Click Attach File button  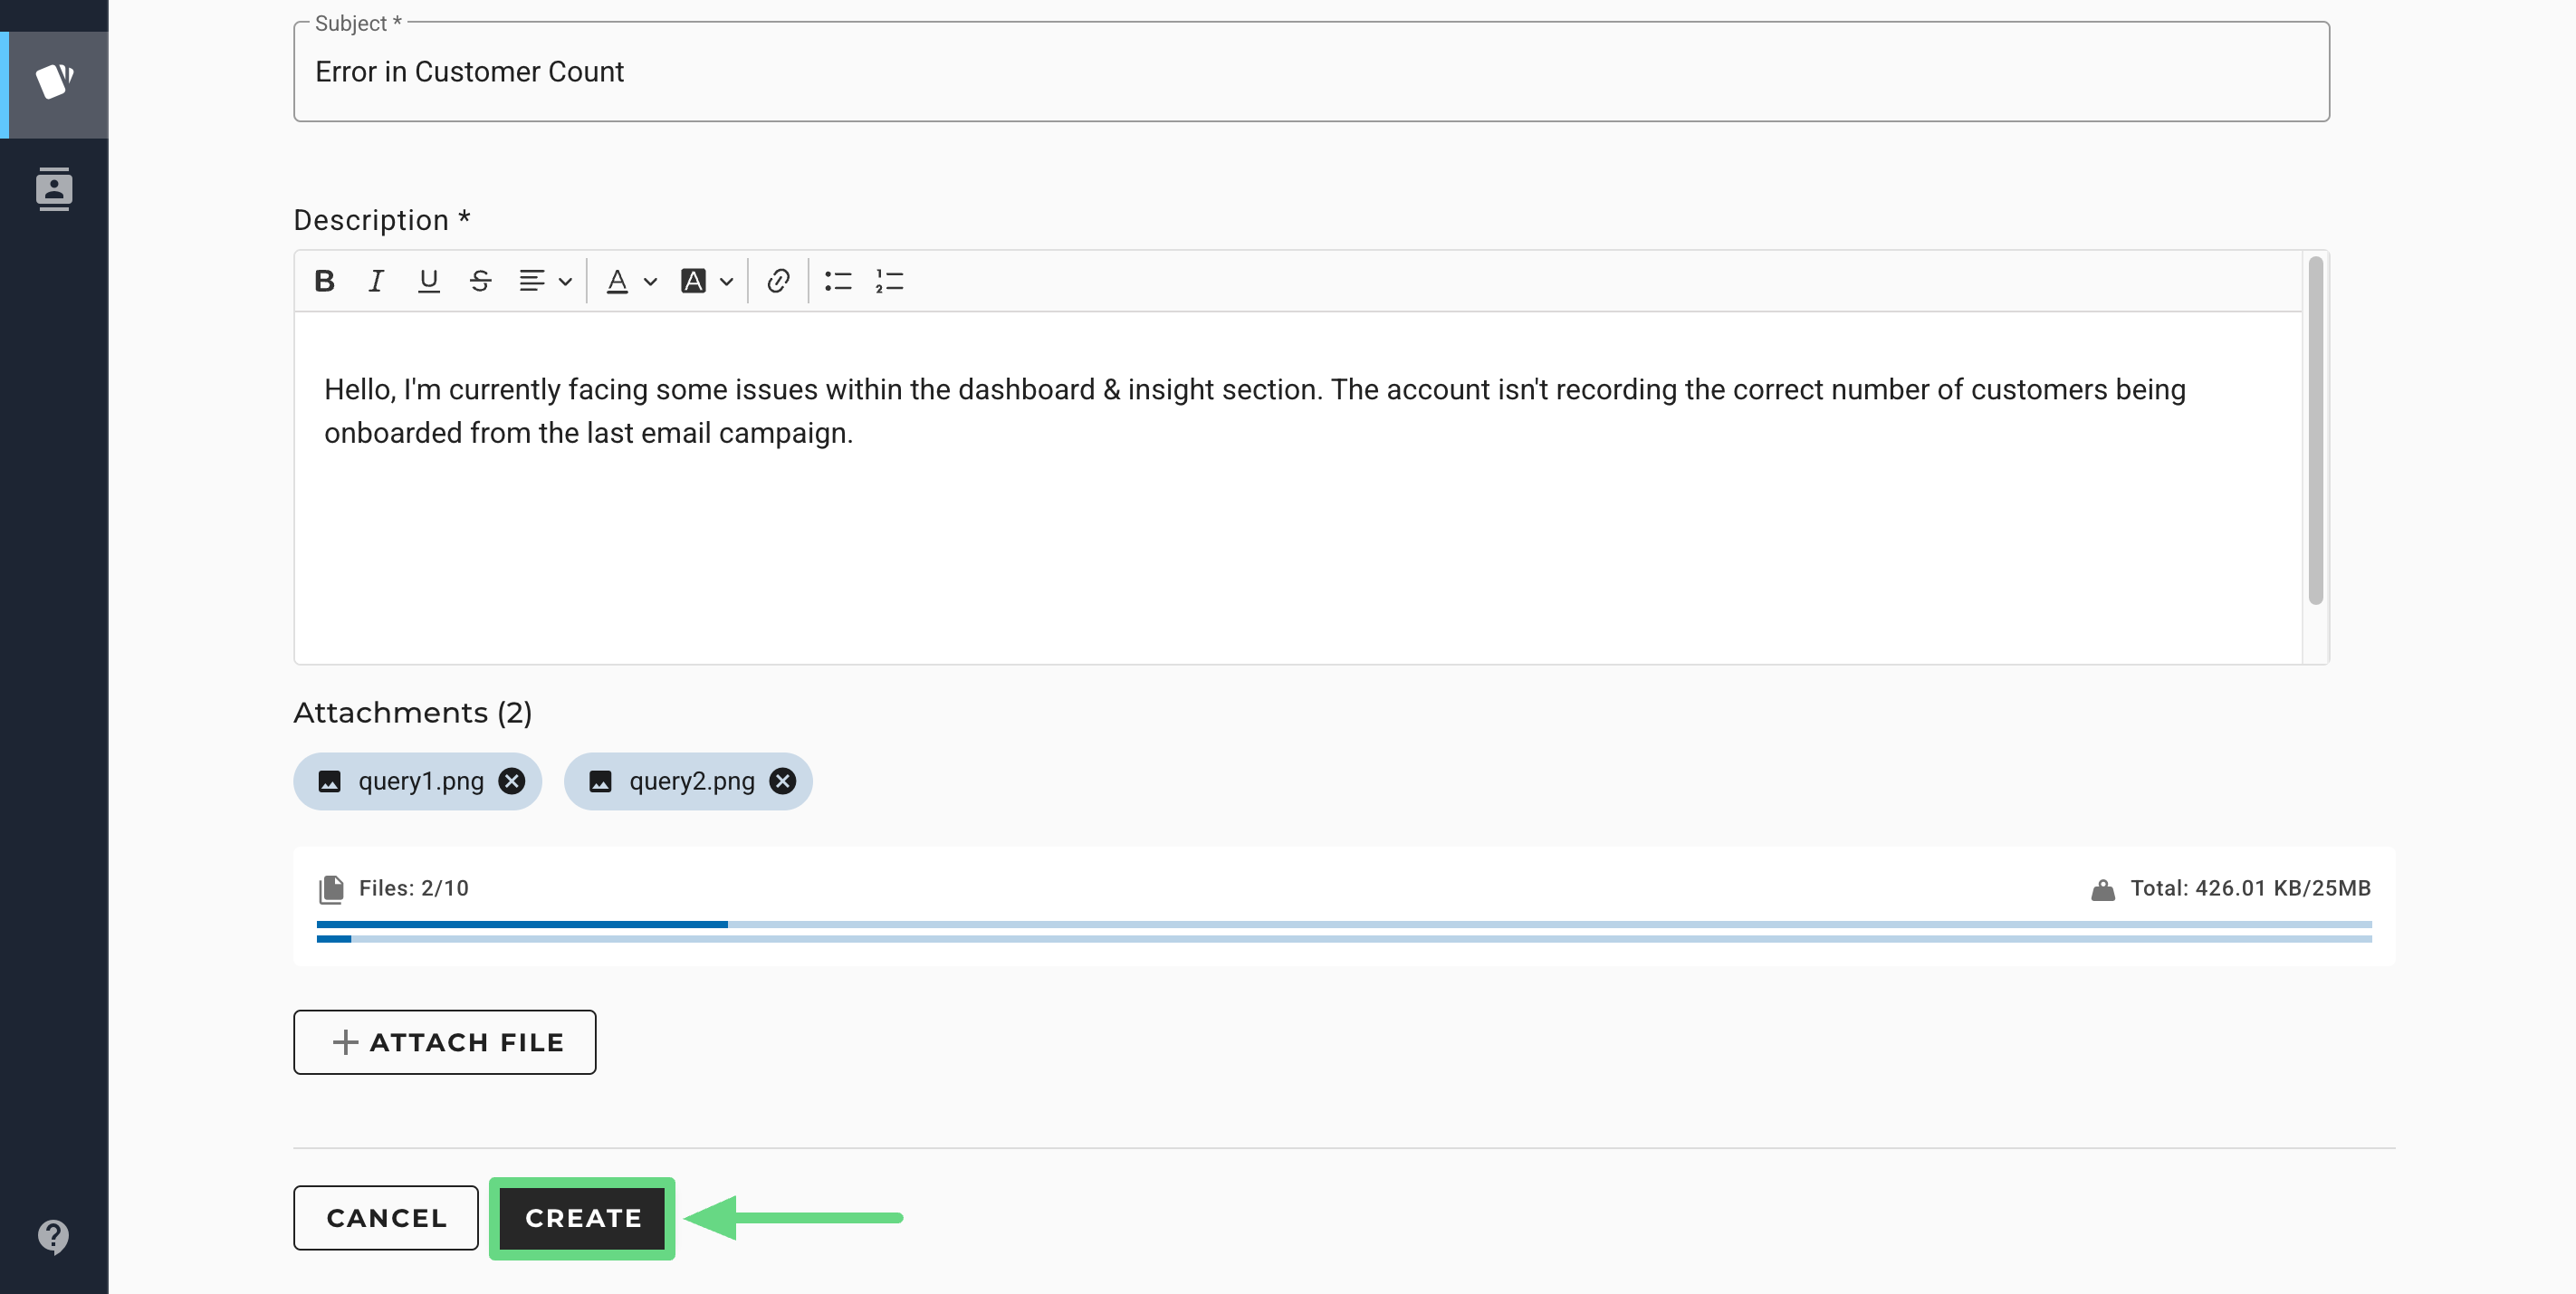click(x=444, y=1042)
